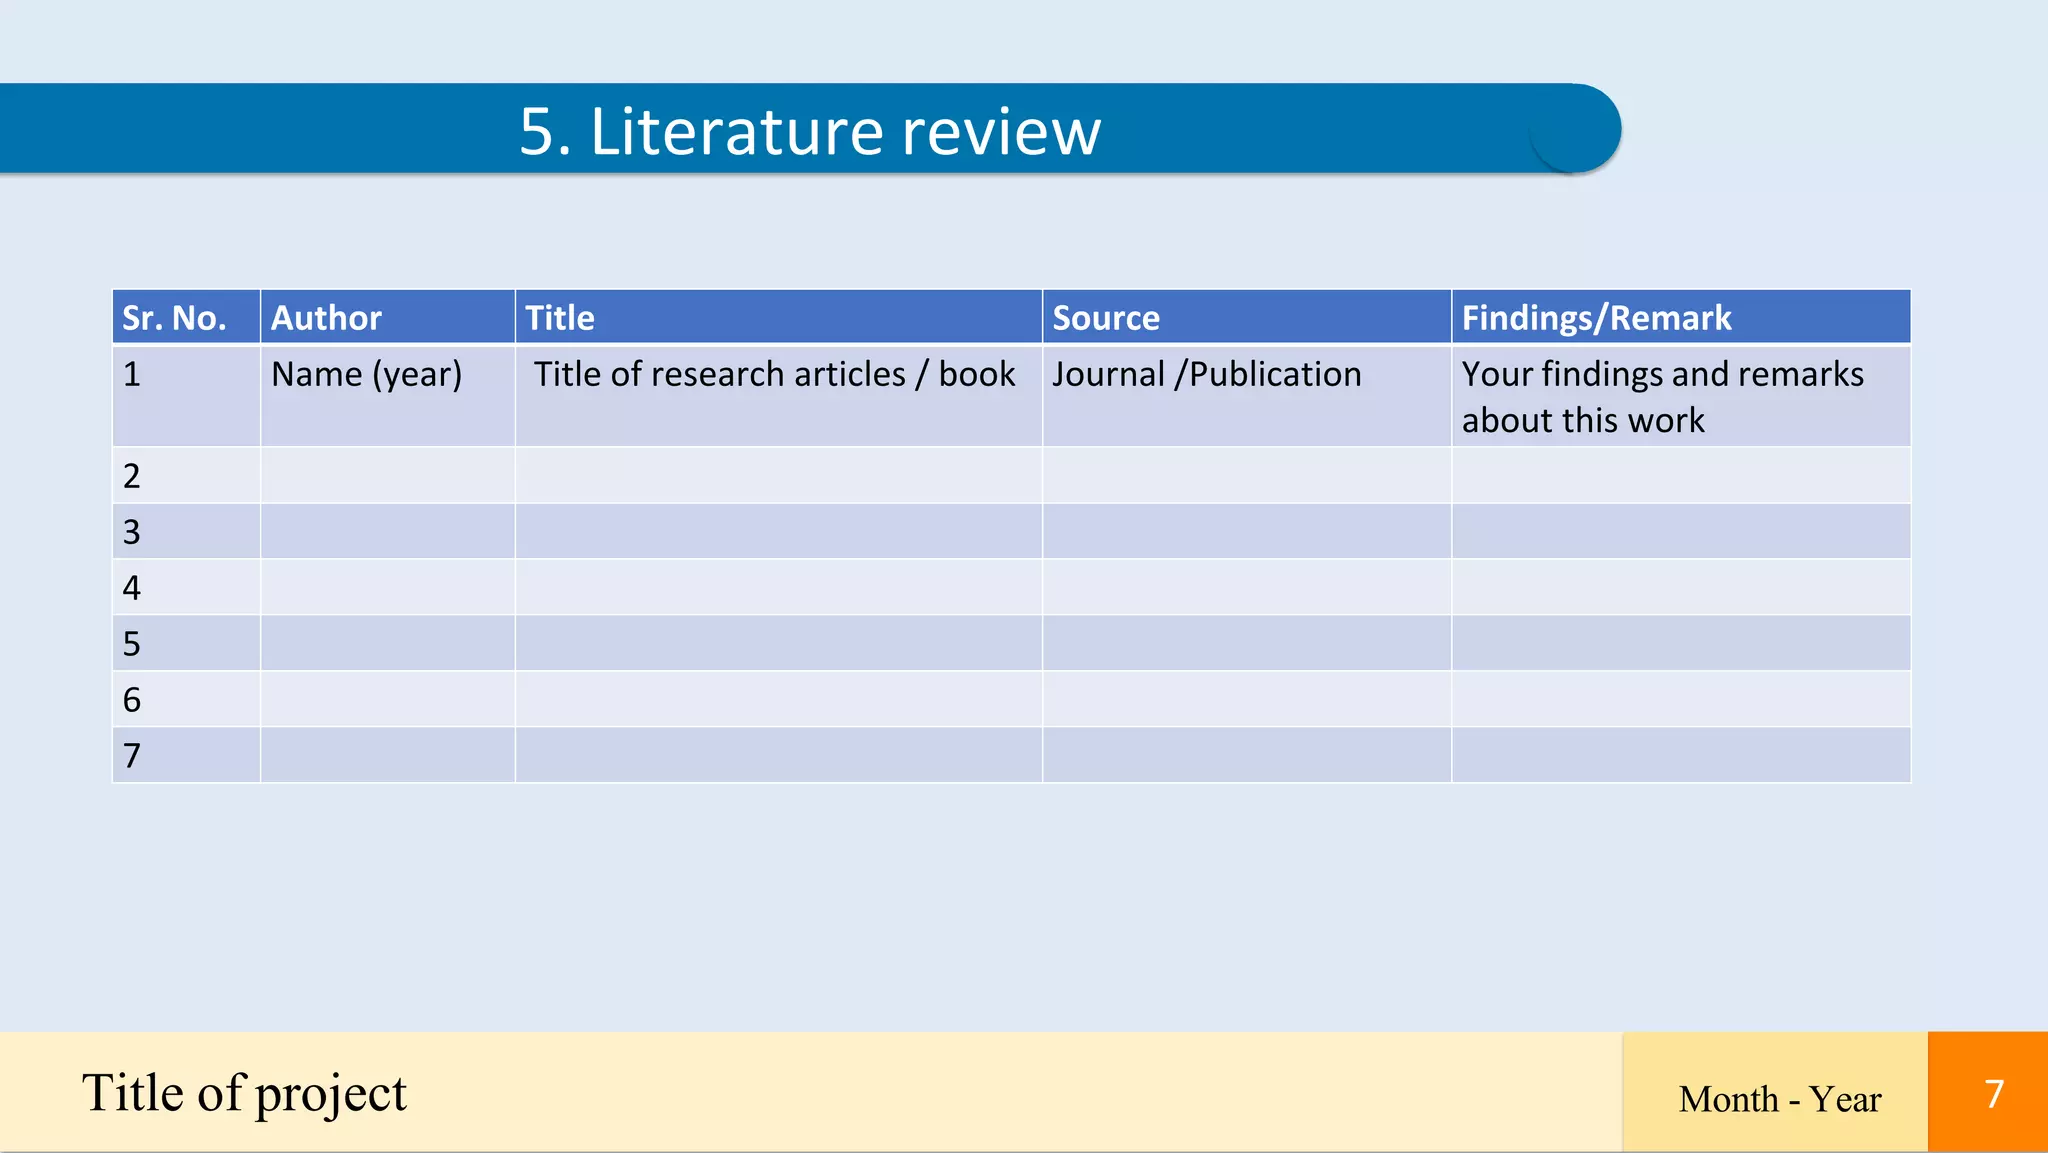The width and height of the screenshot is (2048, 1153).
Task: Select serial number 4 cell
Action: coord(186,587)
